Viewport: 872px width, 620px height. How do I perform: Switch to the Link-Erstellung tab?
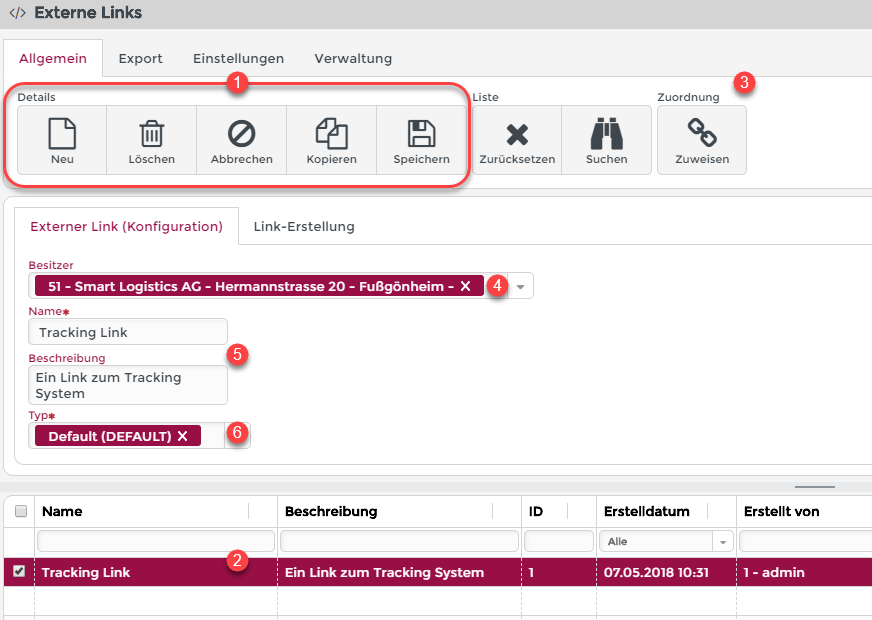click(x=304, y=226)
